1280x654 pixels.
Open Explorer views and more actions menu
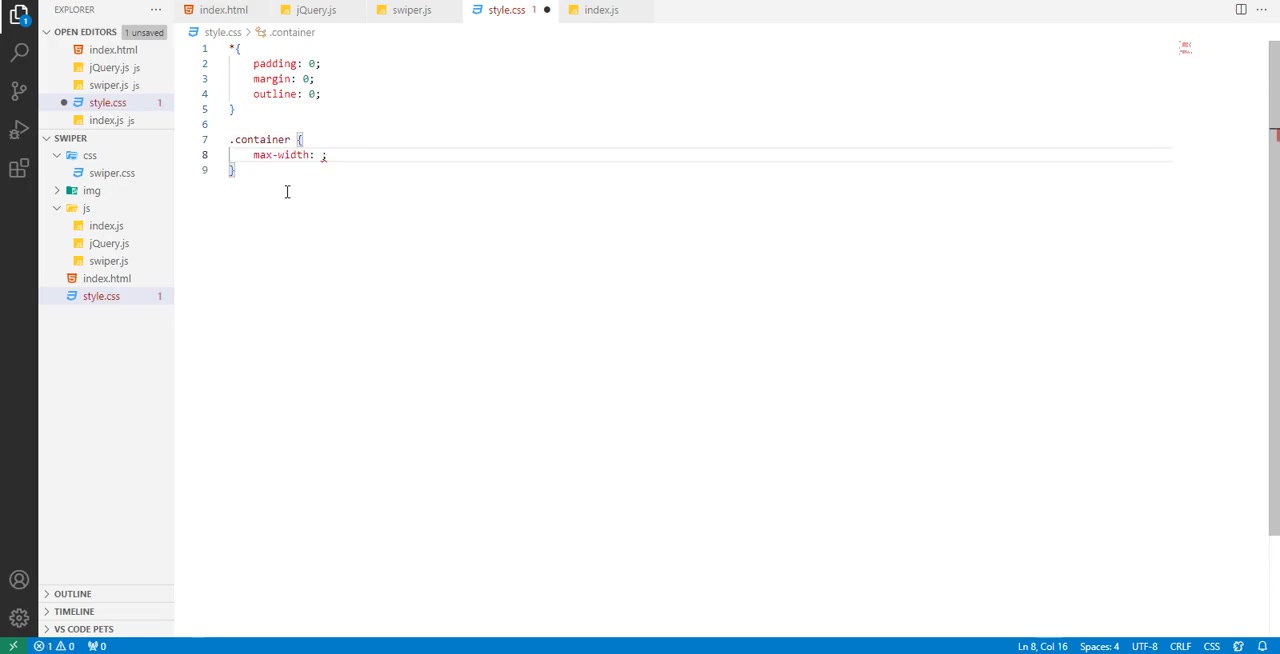point(156,10)
